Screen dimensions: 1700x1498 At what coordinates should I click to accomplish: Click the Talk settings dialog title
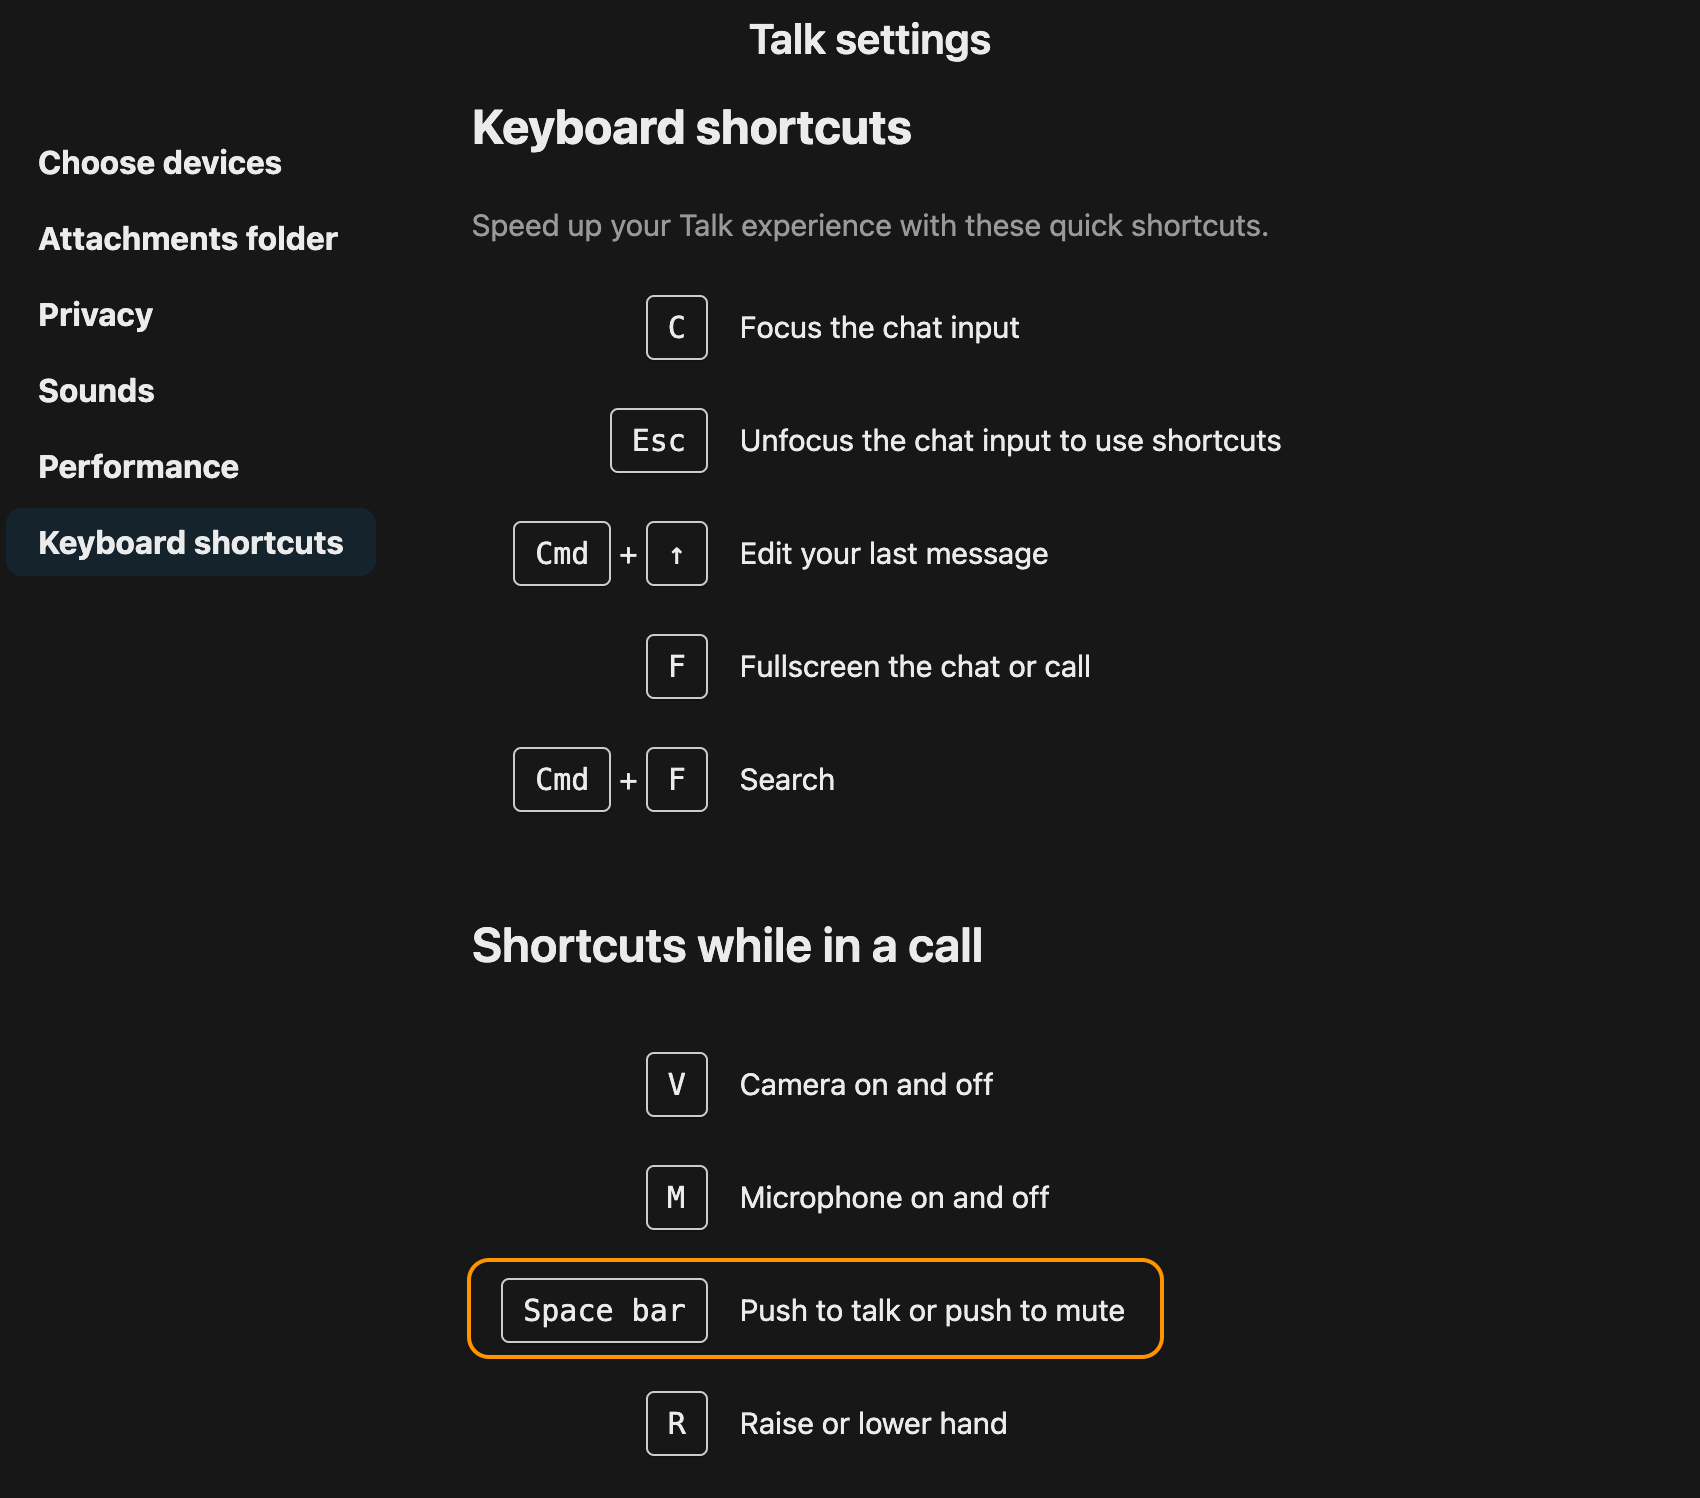[x=870, y=40]
